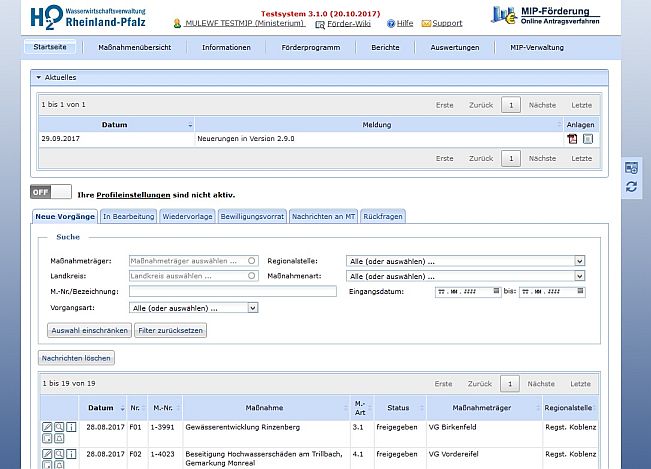Sort the lower table by Status column
Screen dimensions: 651x469
(x=422, y=408)
